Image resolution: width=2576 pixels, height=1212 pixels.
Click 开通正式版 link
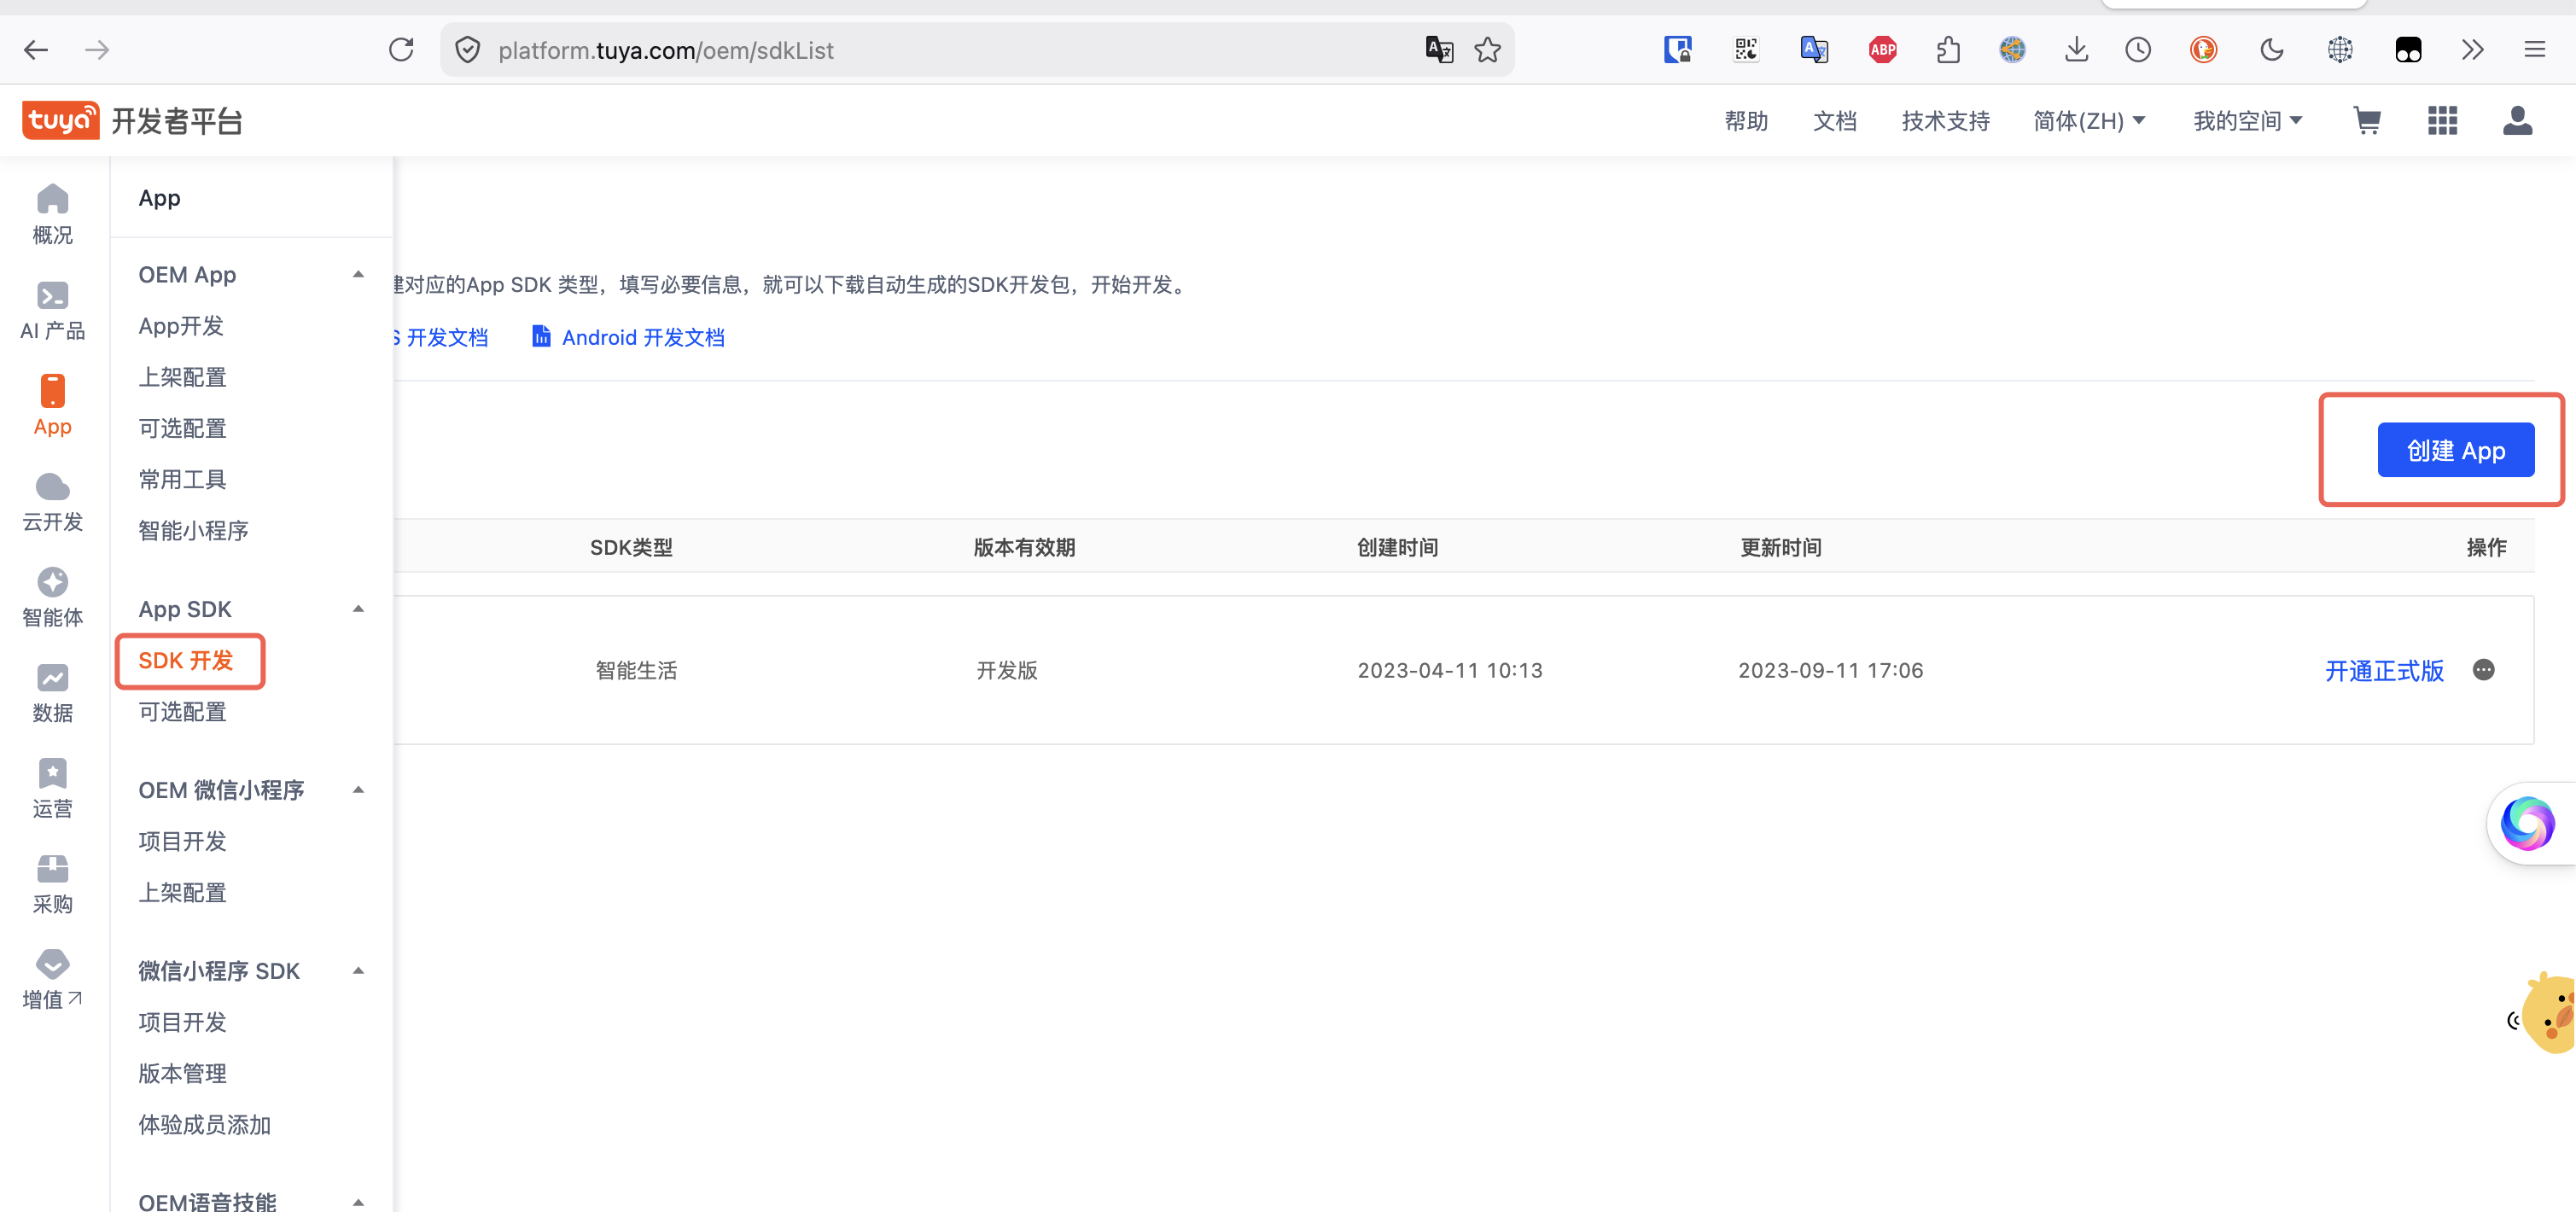point(2383,670)
